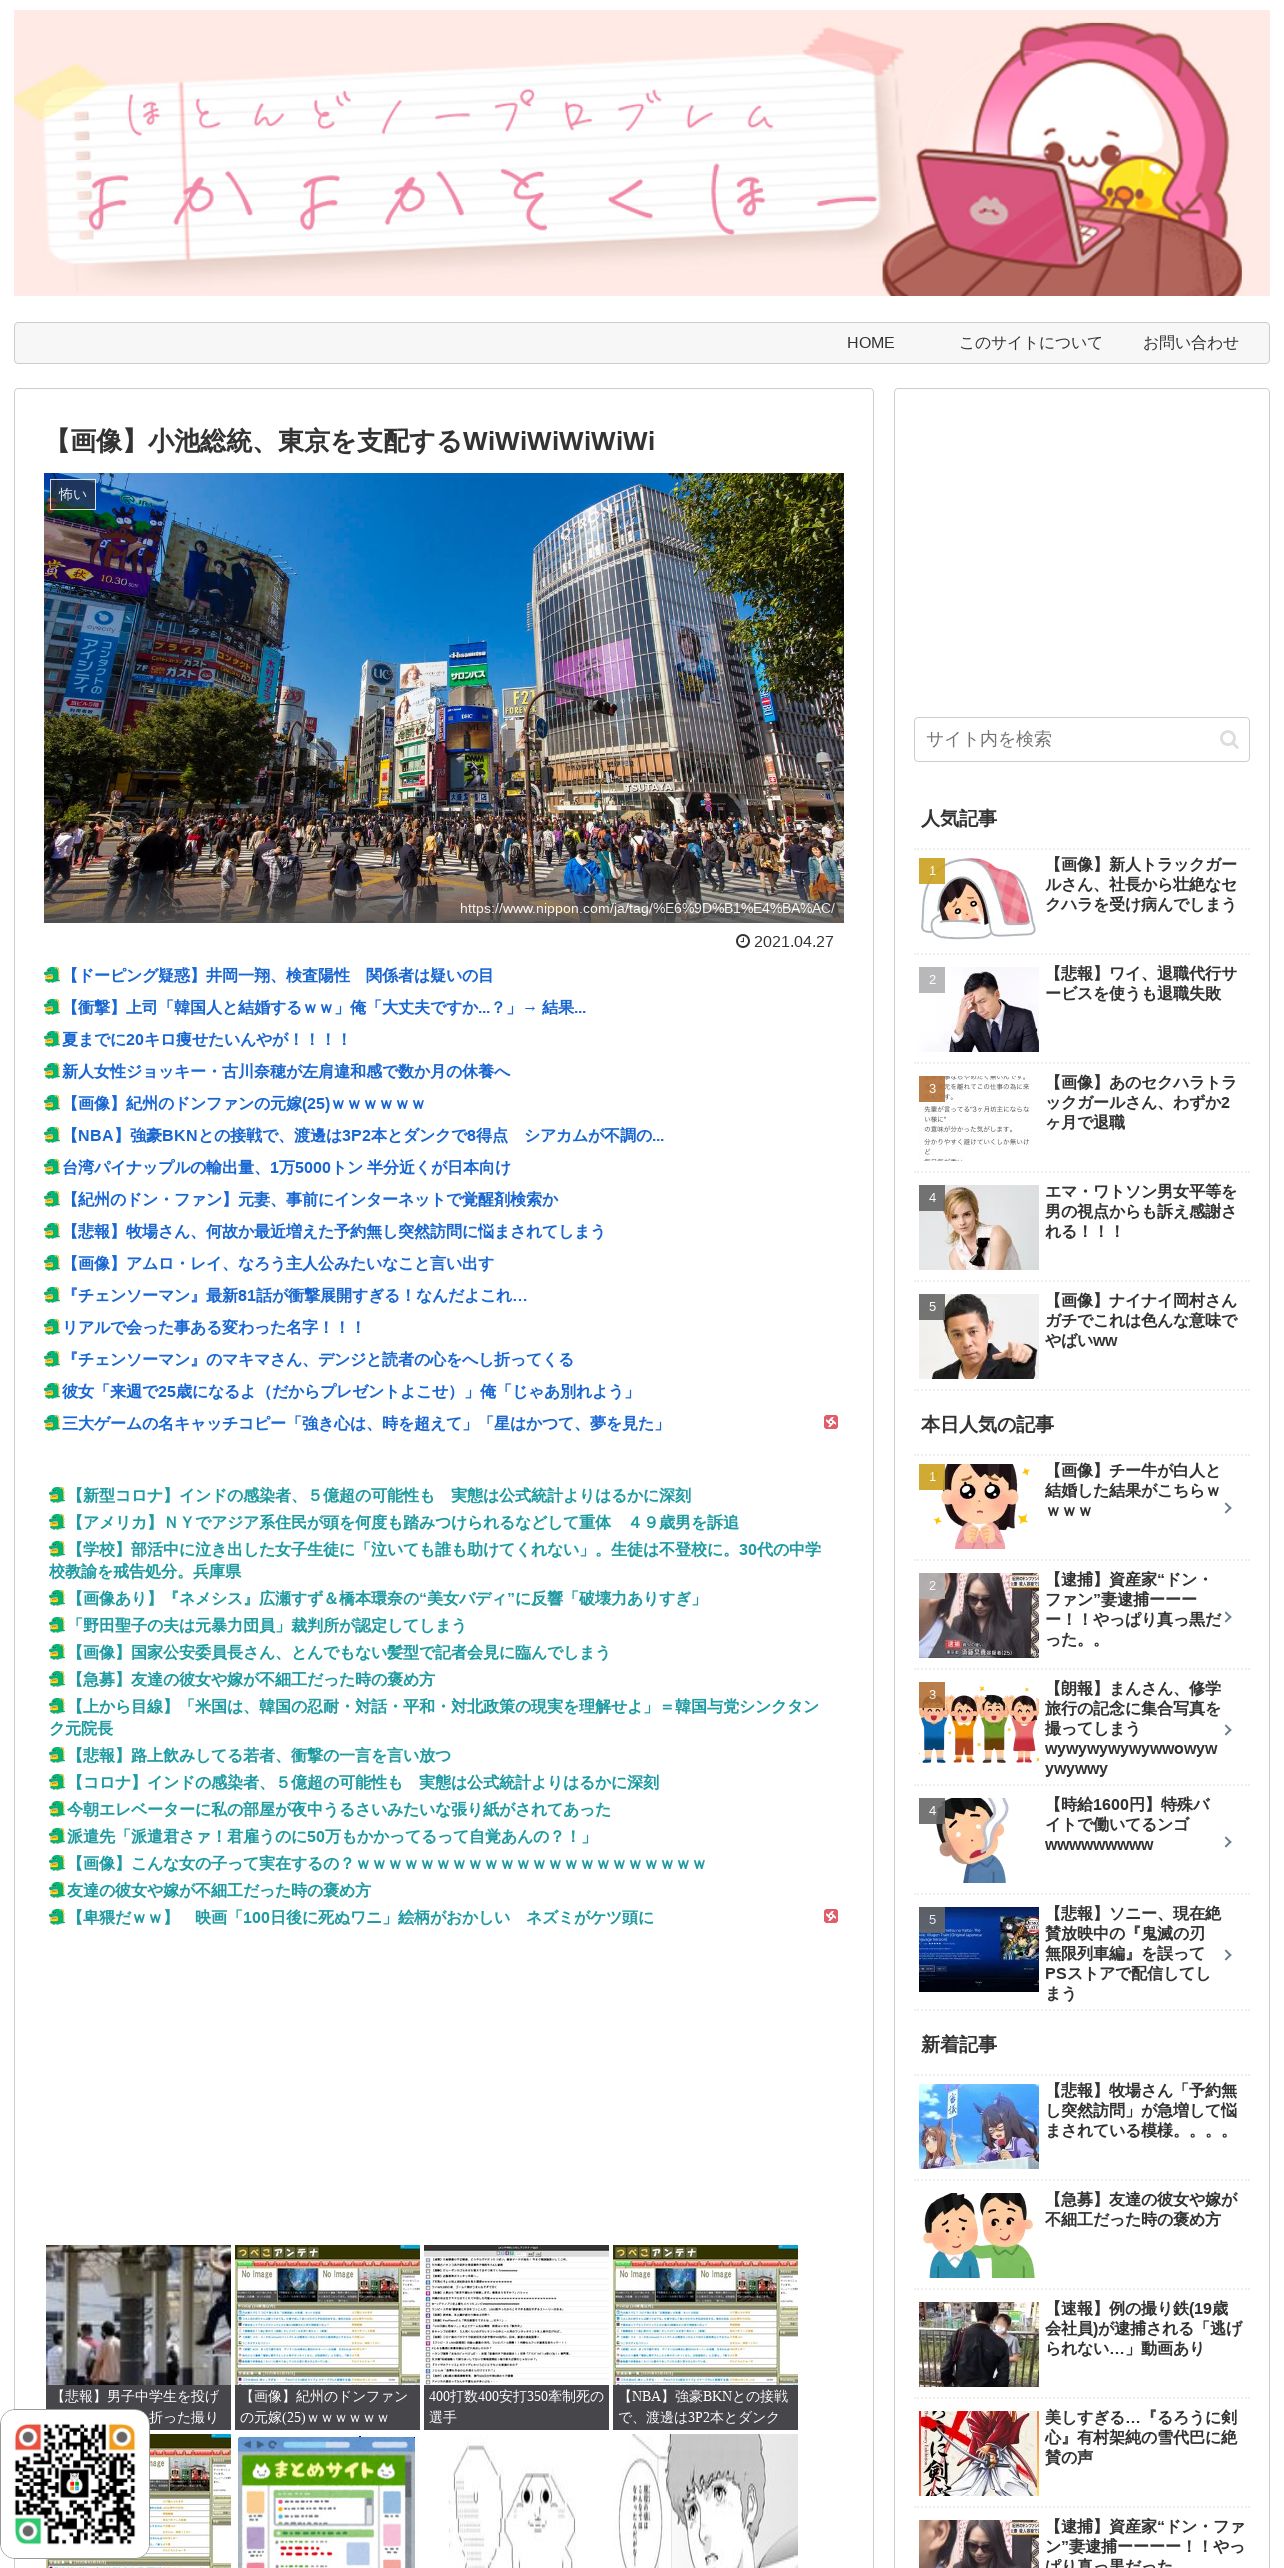Screen dimensions: 1284x2568
Task: Open 夏までに20キロ痩せたいんやが link
Action: point(206,1039)
